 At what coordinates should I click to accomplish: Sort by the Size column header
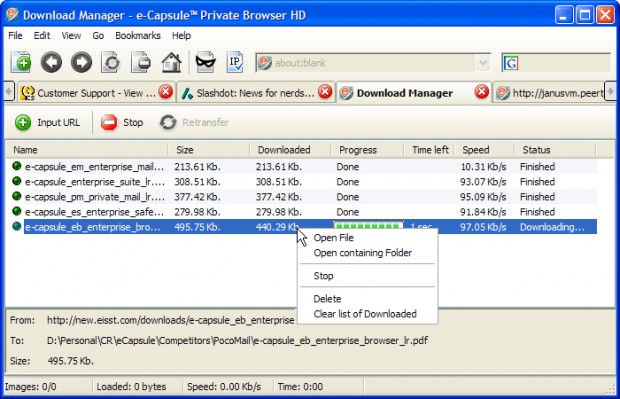tap(209, 150)
